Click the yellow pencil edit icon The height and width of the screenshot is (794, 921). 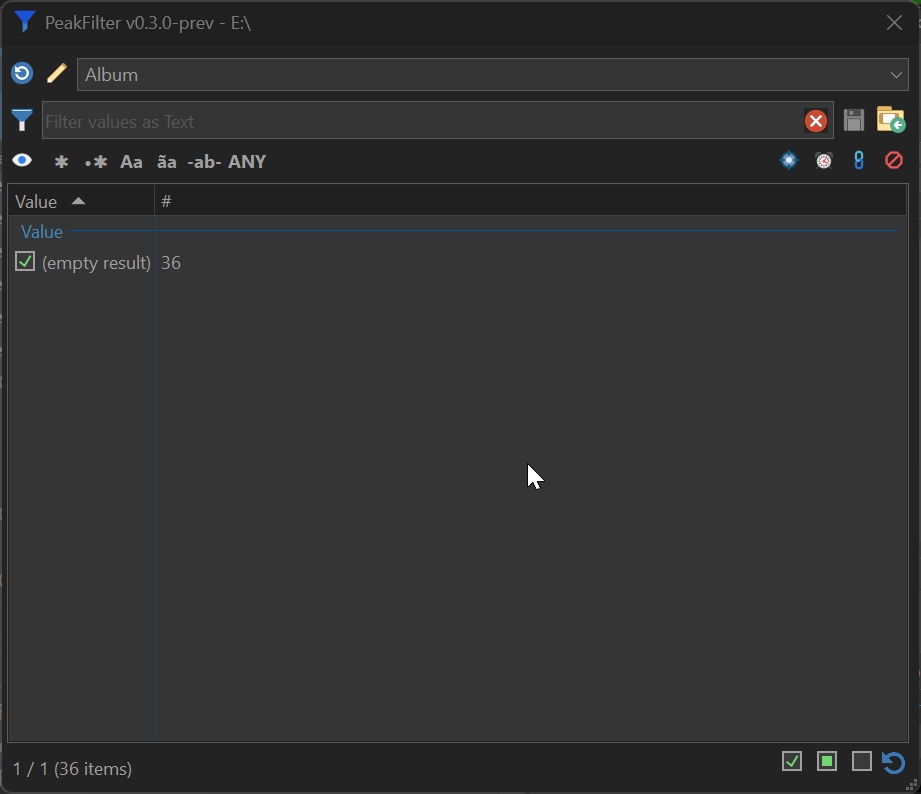point(56,73)
